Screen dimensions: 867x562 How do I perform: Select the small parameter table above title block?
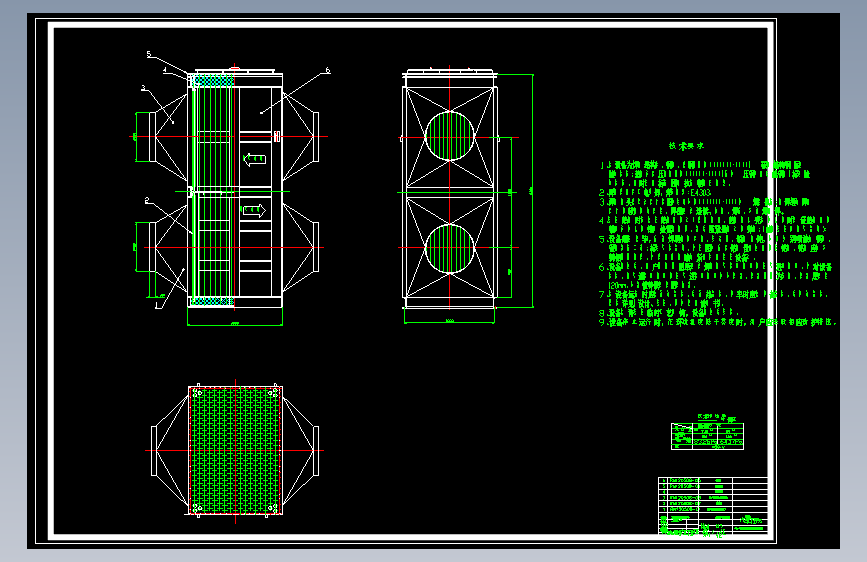pyautogui.click(x=707, y=436)
